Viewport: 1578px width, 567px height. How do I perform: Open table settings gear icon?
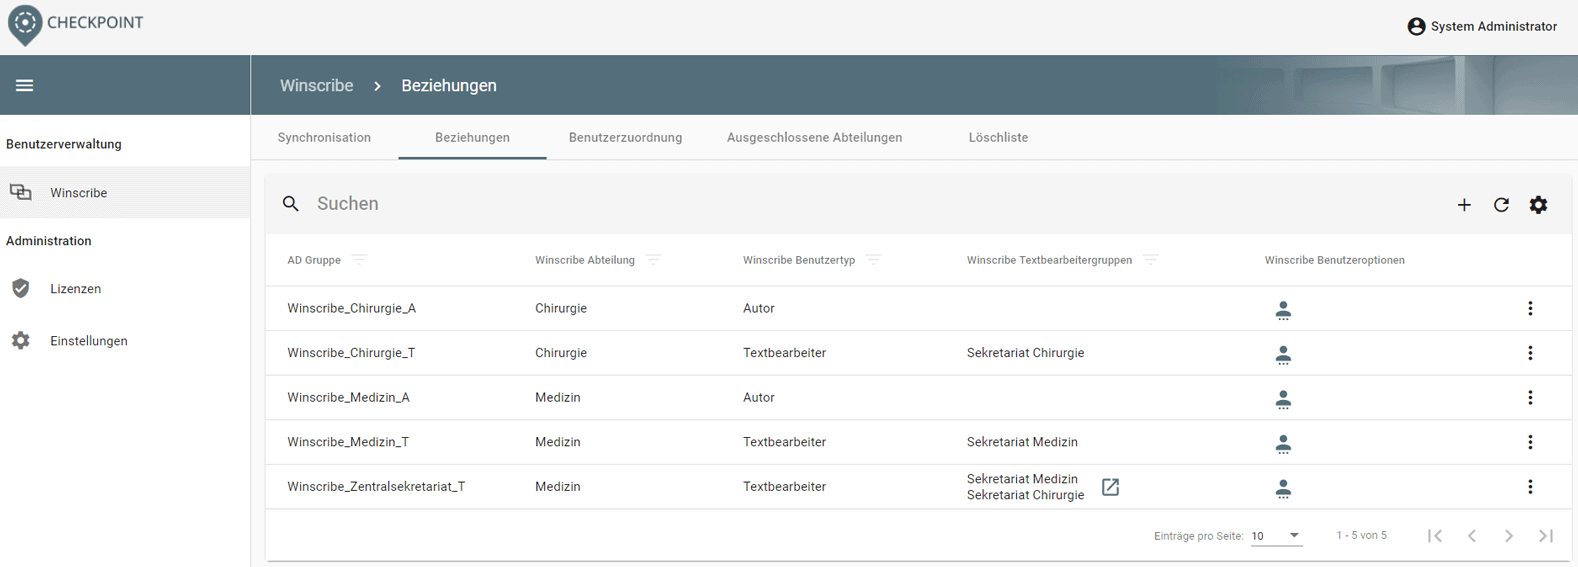(1538, 205)
